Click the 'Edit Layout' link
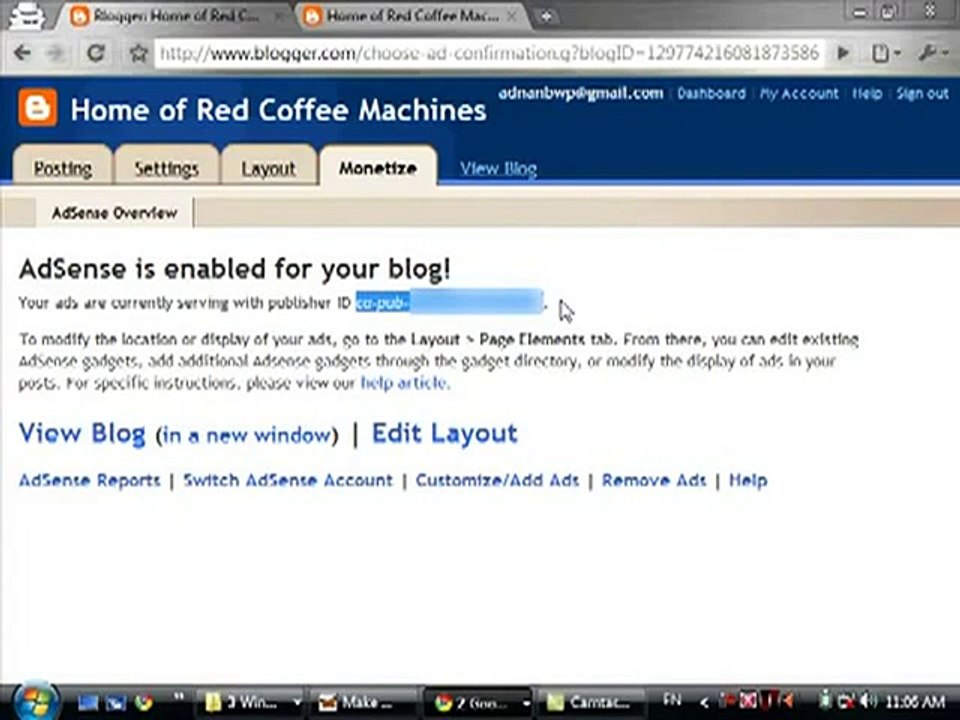Viewport: 960px width, 720px height. pos(444,433)
